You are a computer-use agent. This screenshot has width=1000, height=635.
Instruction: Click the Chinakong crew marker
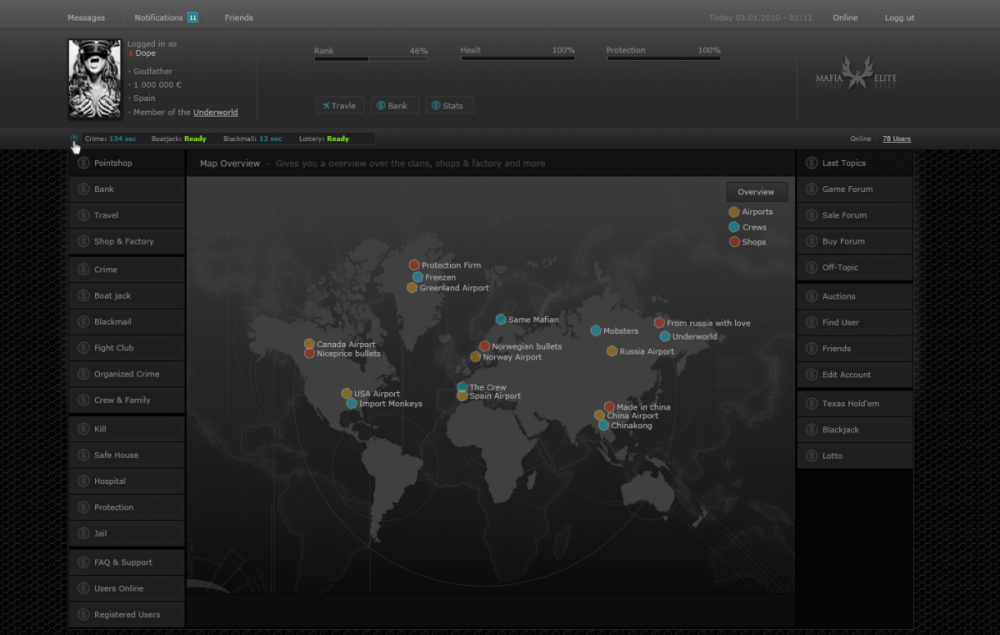click(604, 425)
